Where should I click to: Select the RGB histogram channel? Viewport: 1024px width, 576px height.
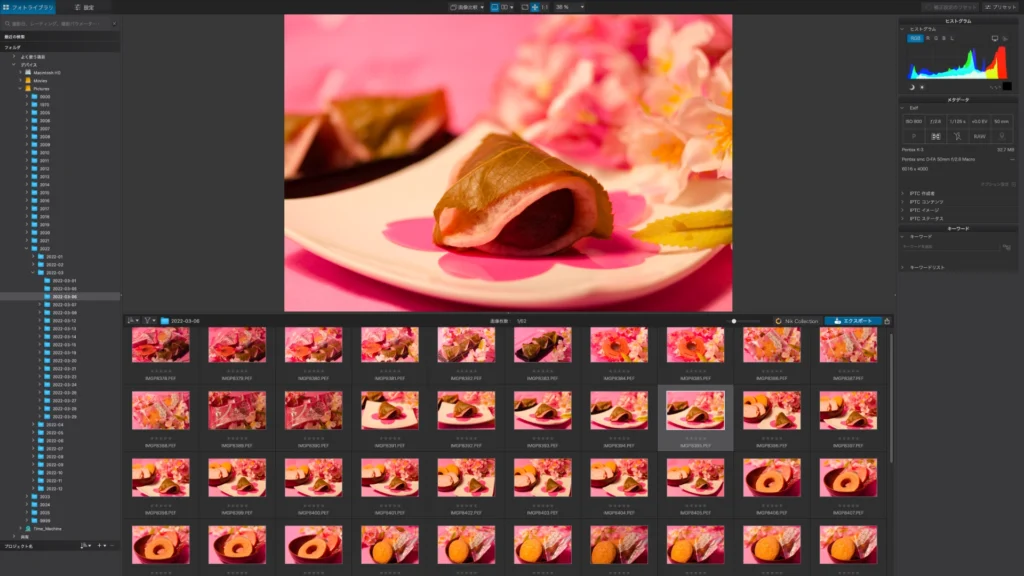pyautogui.click(x=915, y=38)
